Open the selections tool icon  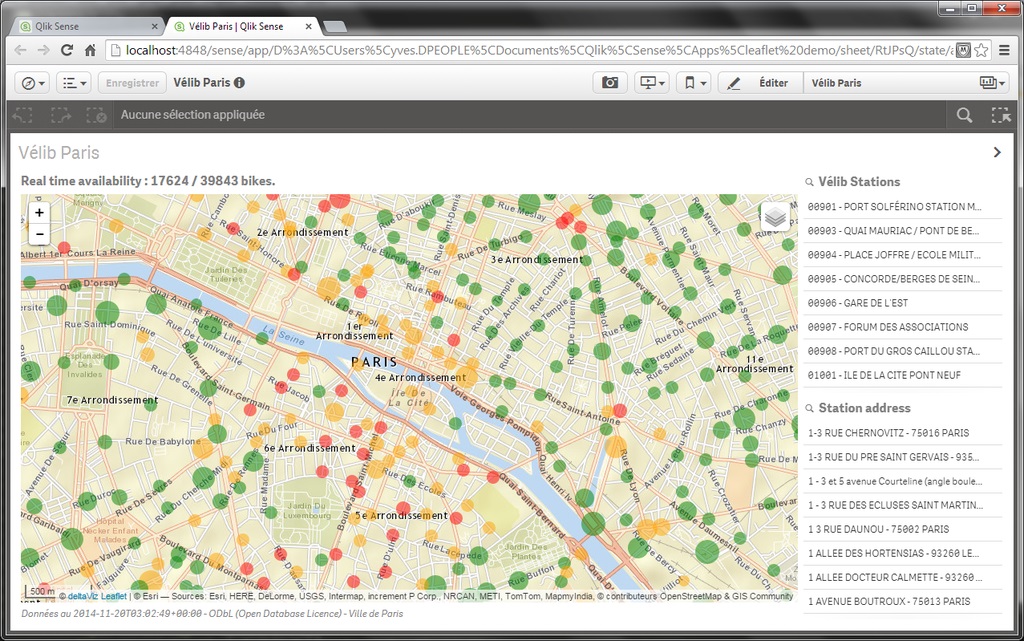(1000, 115)
